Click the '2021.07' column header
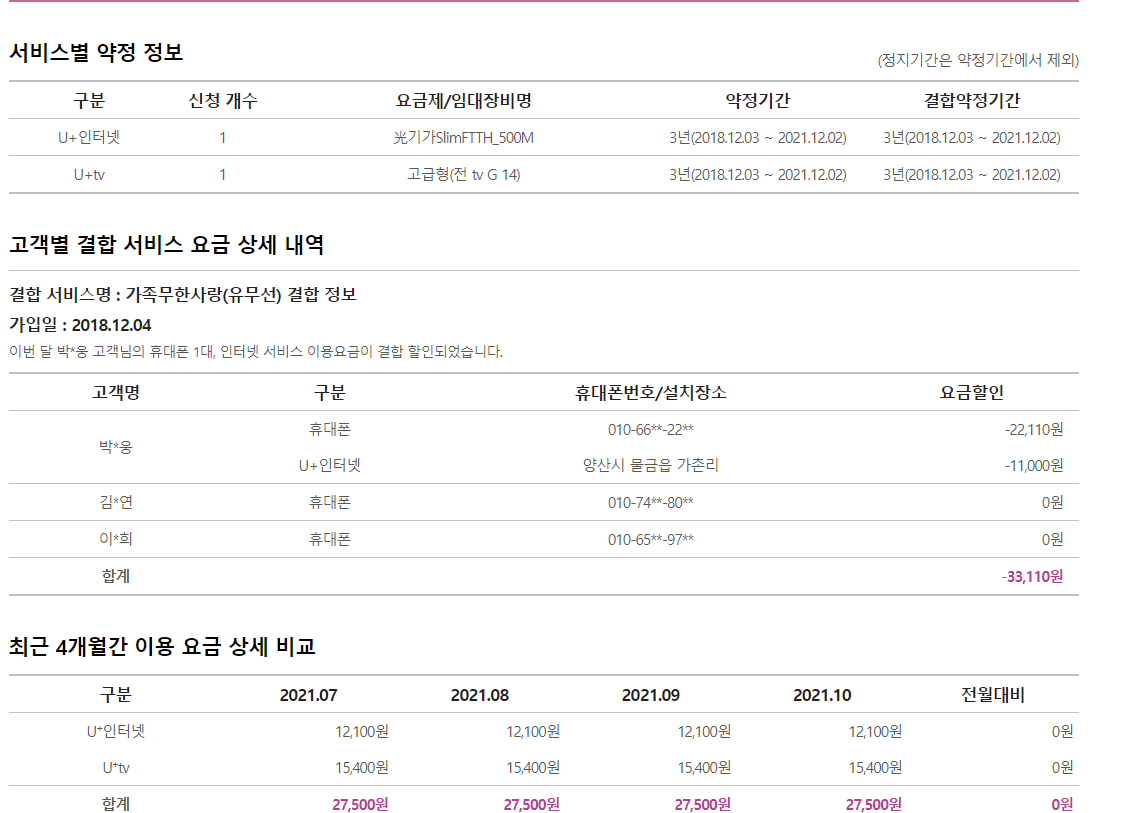 point(308,695)
